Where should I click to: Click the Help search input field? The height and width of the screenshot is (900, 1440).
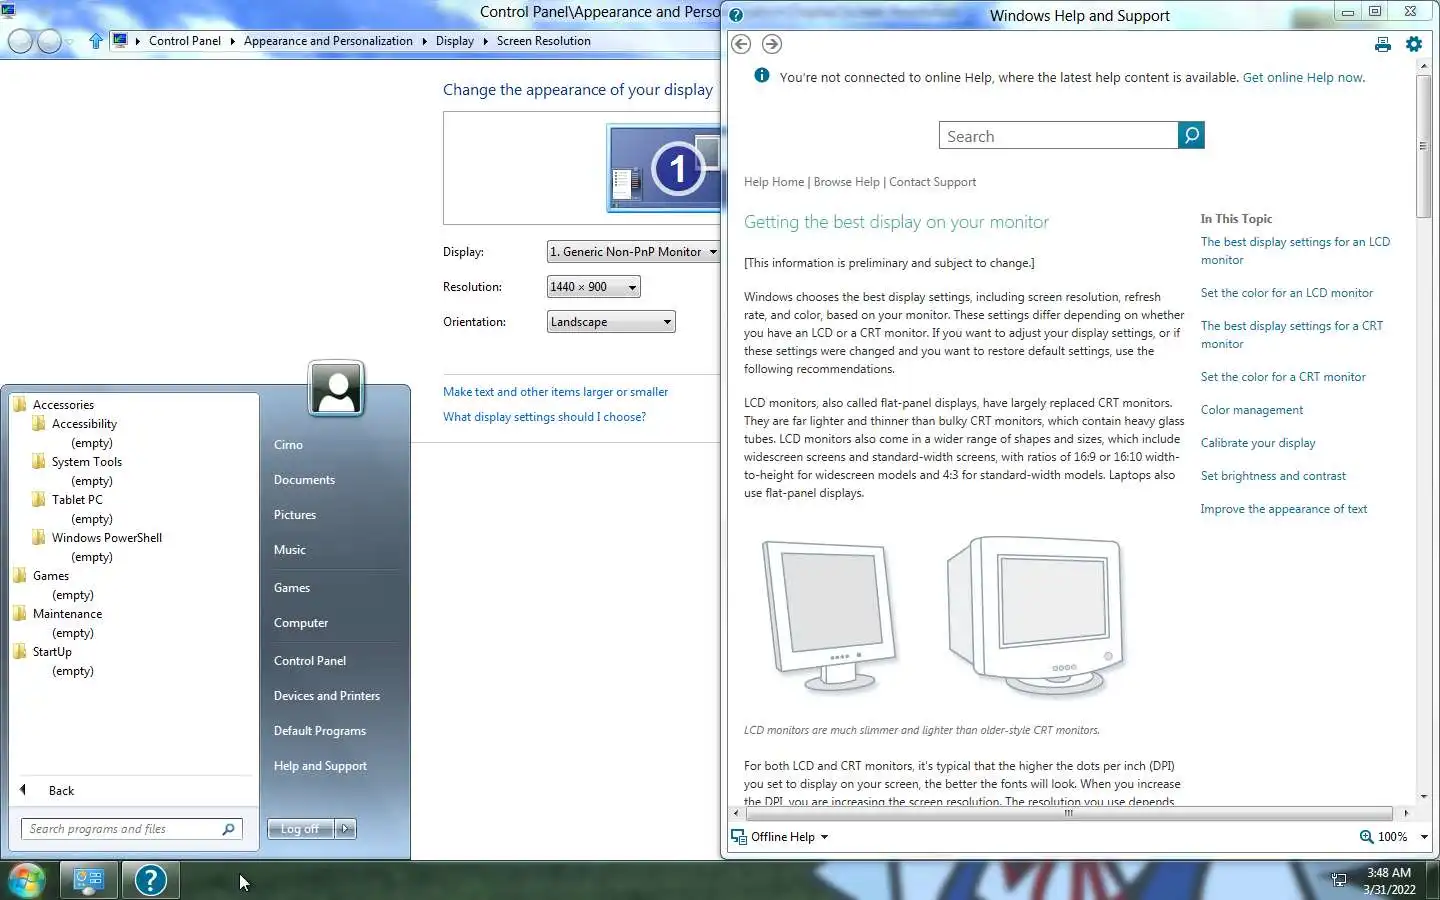click(x=1059, y=136)
